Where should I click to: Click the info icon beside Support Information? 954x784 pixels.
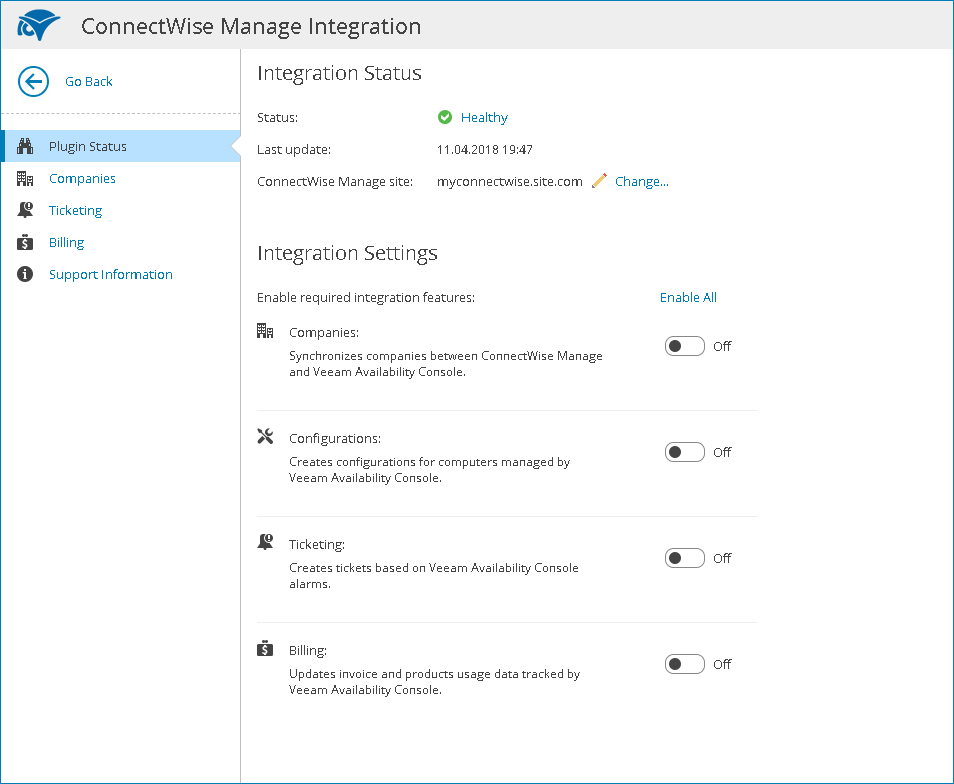[x=26, y=274]
